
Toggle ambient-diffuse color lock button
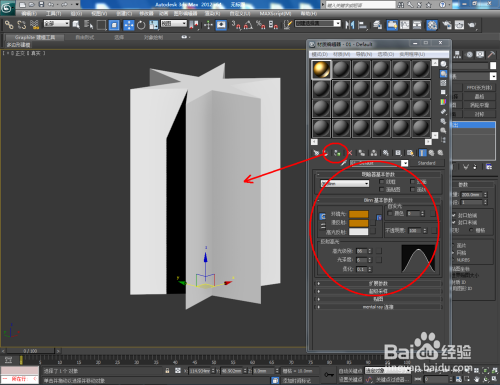[322, 217]
